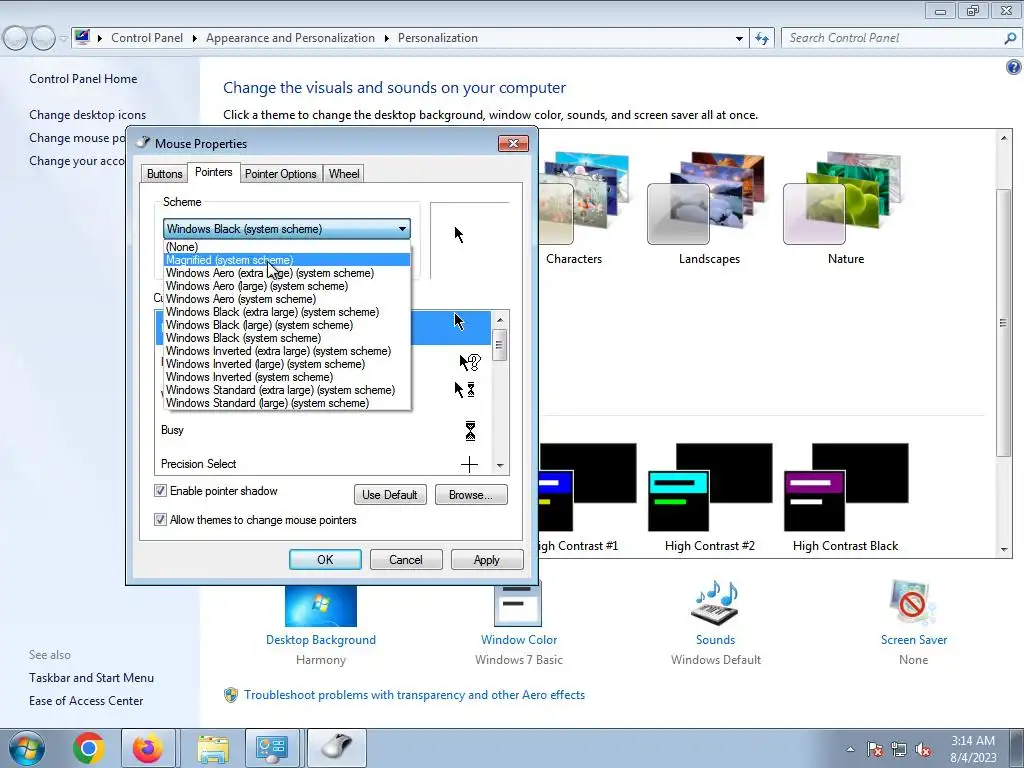Screen dimensions: 1024x768
Task: Open Control Panel Home link
Action: coord(83,79)
